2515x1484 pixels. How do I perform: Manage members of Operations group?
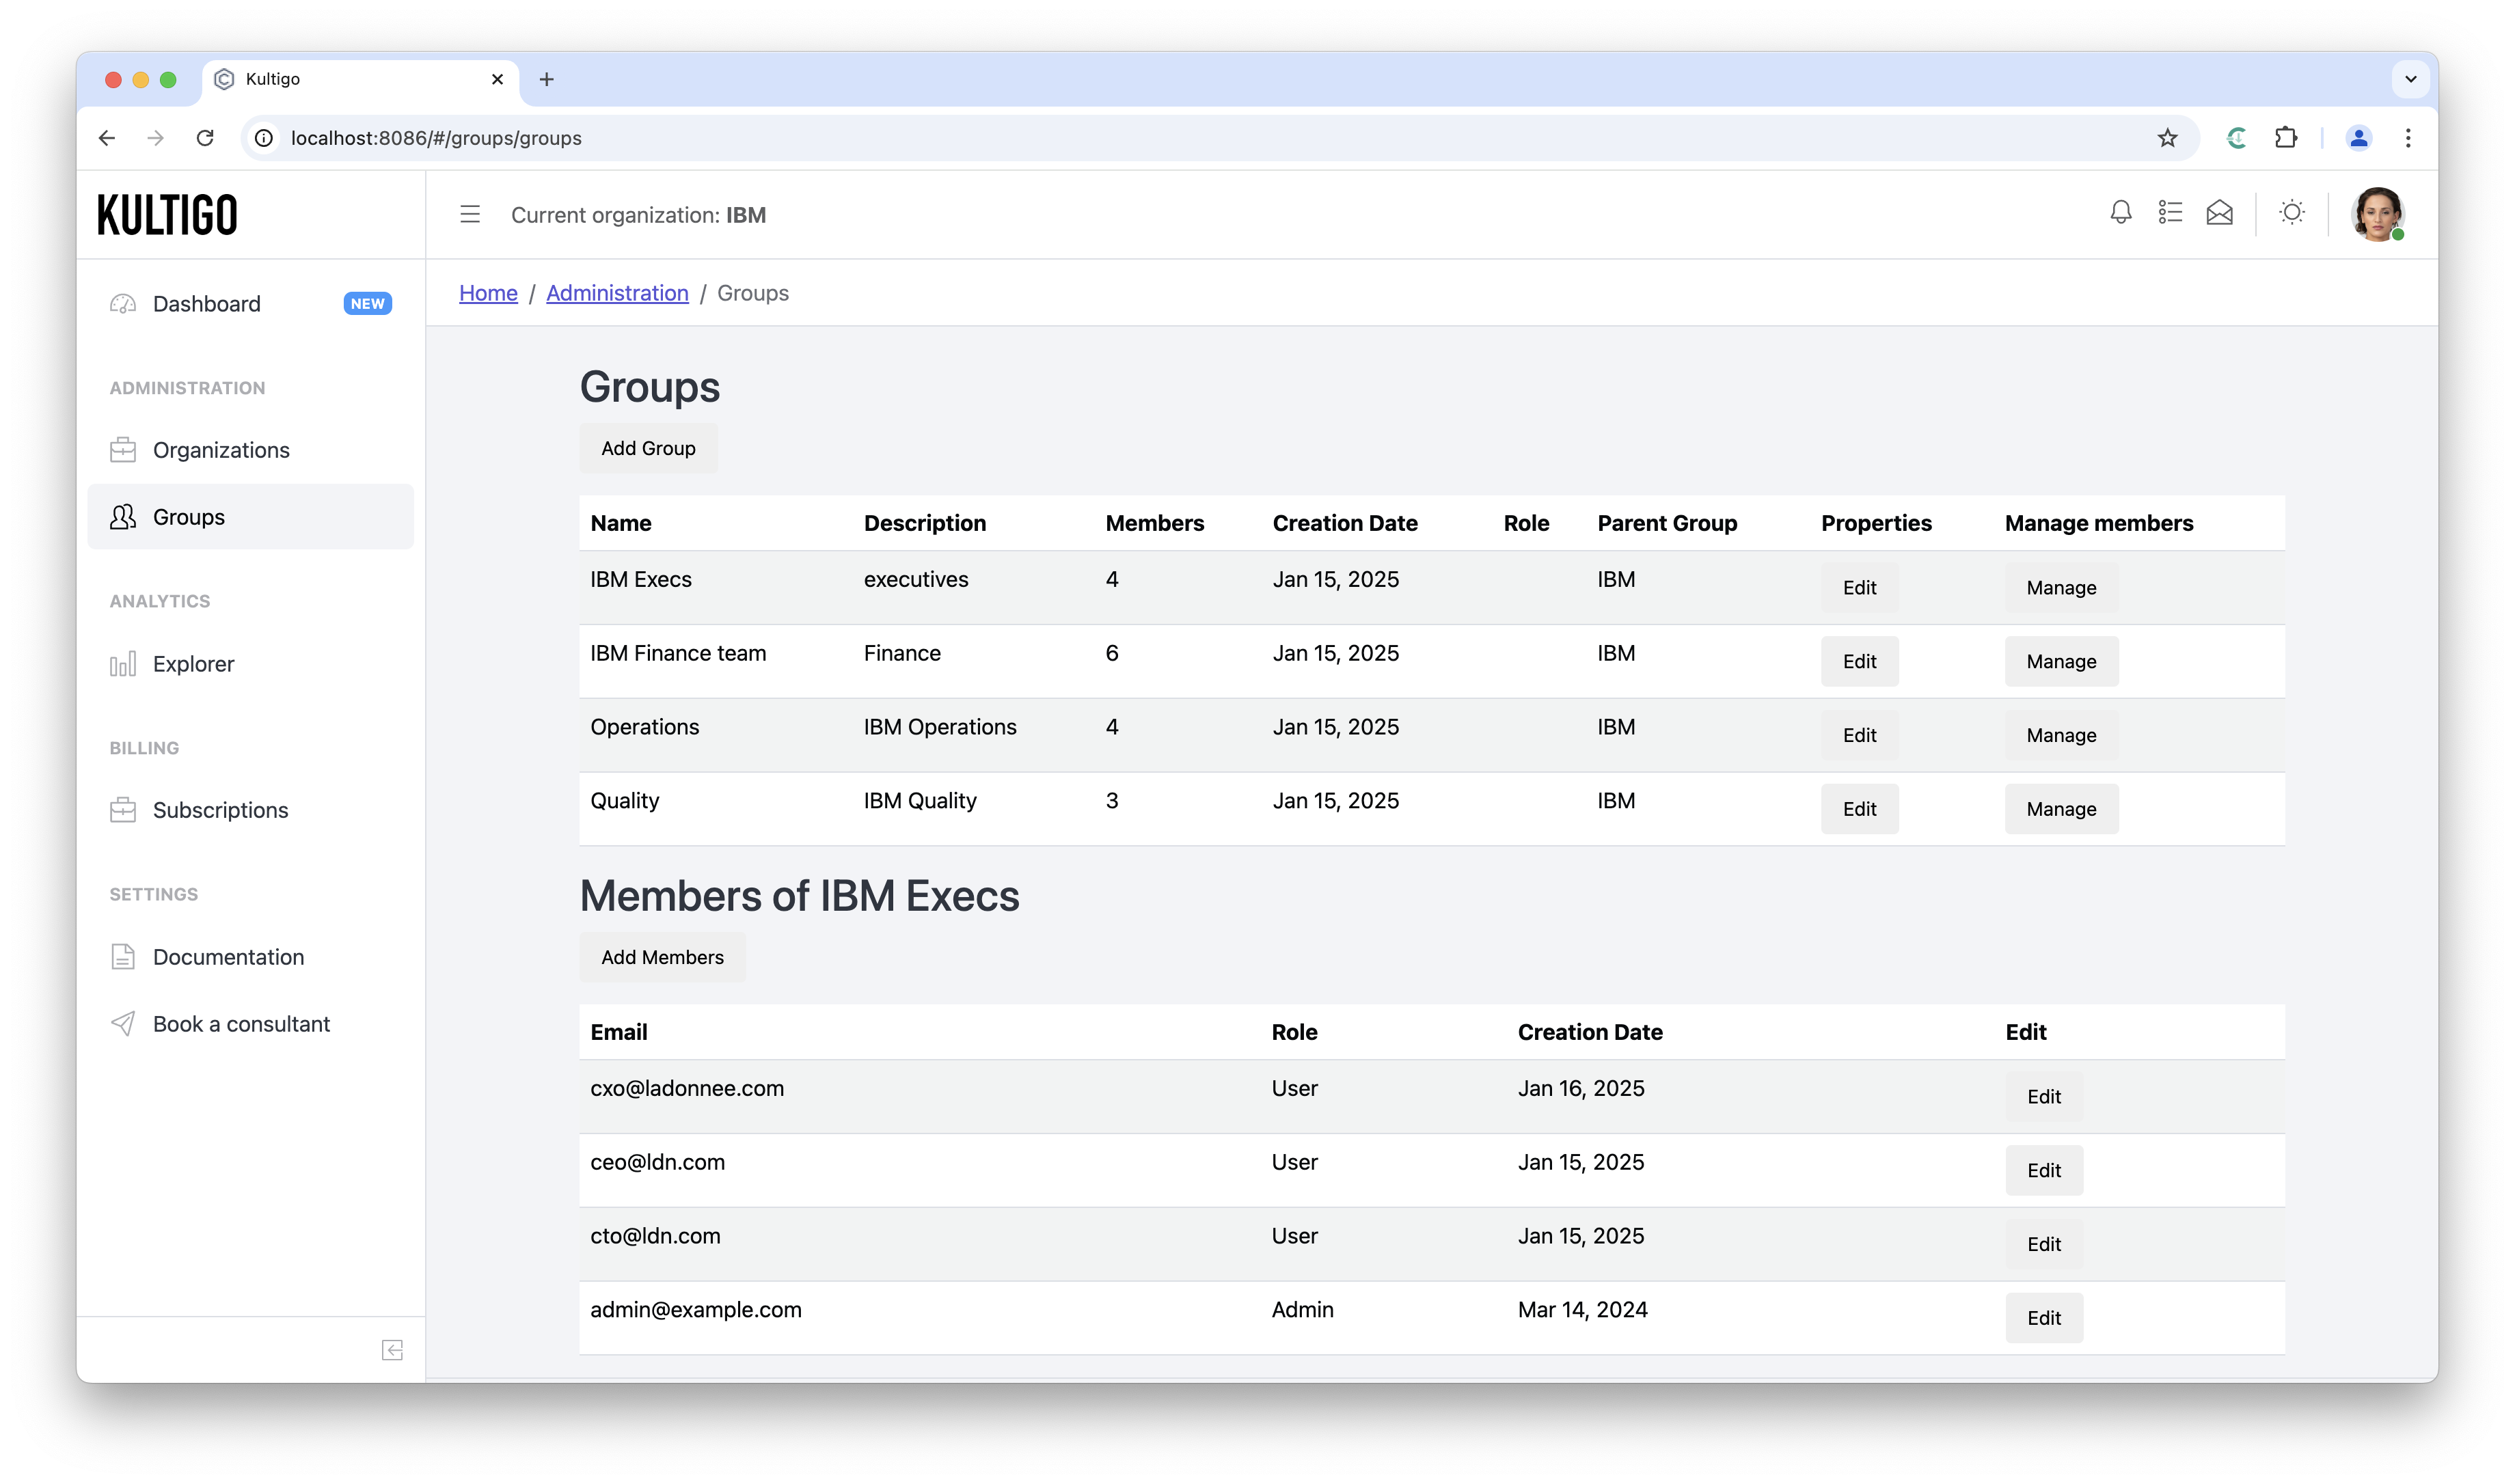coord(2061,735)
